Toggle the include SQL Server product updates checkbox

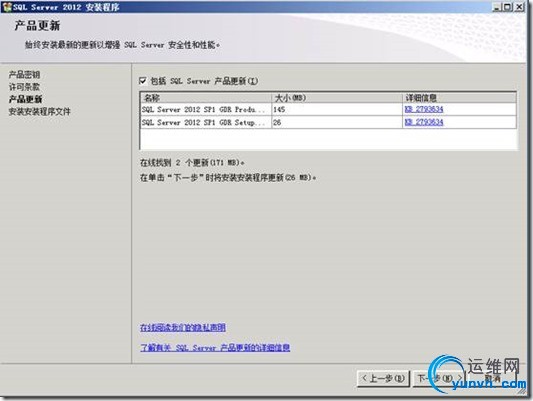tap(143, 81)
